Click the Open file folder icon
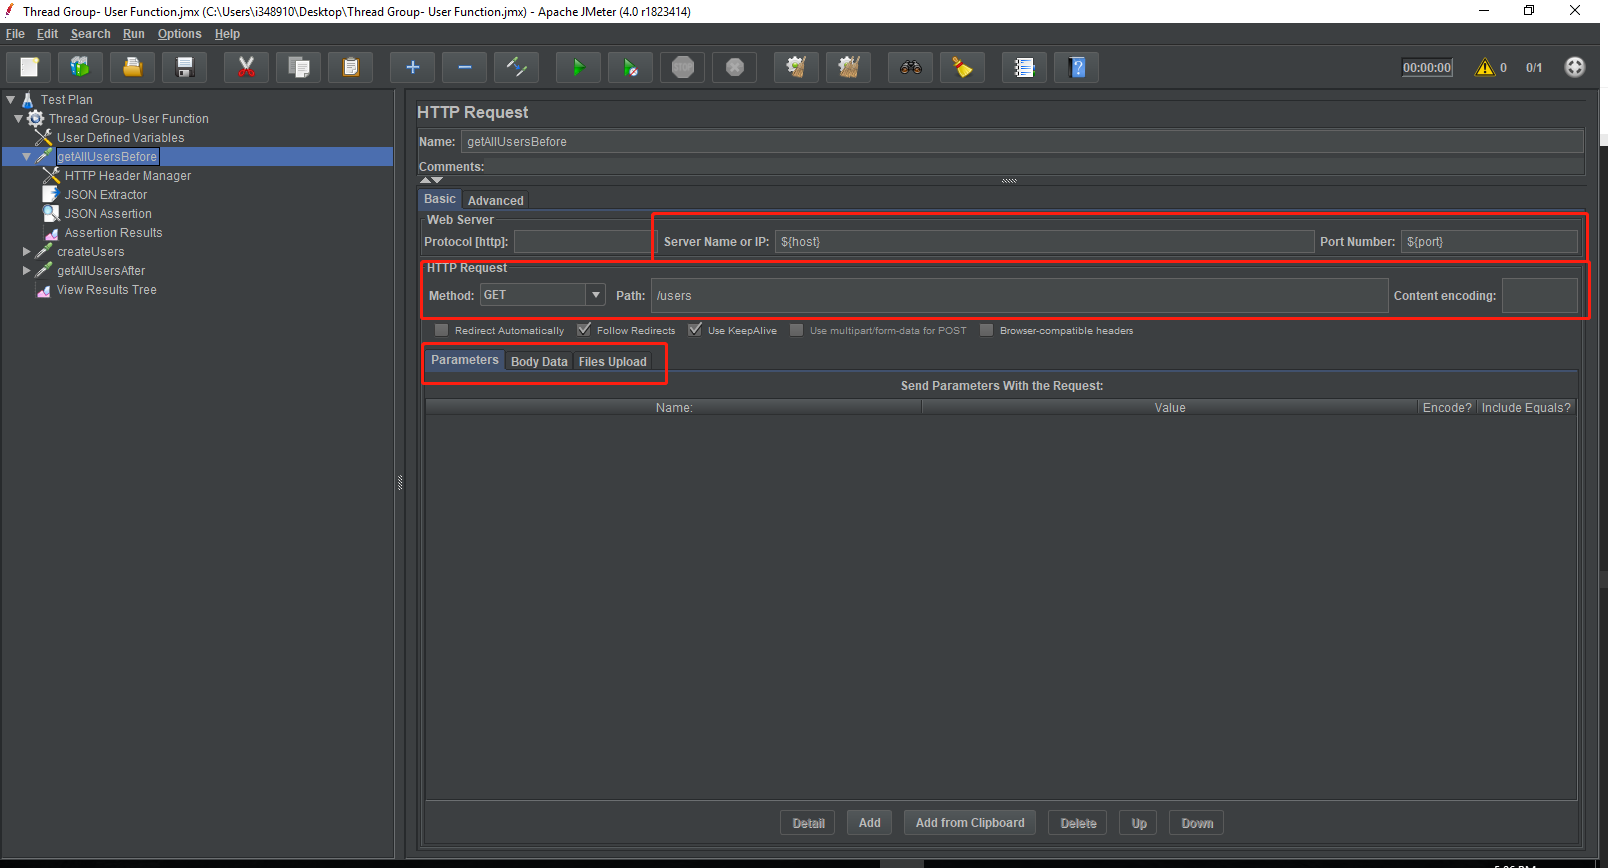This screenshot has height=868, width=1608. [132, 67]
